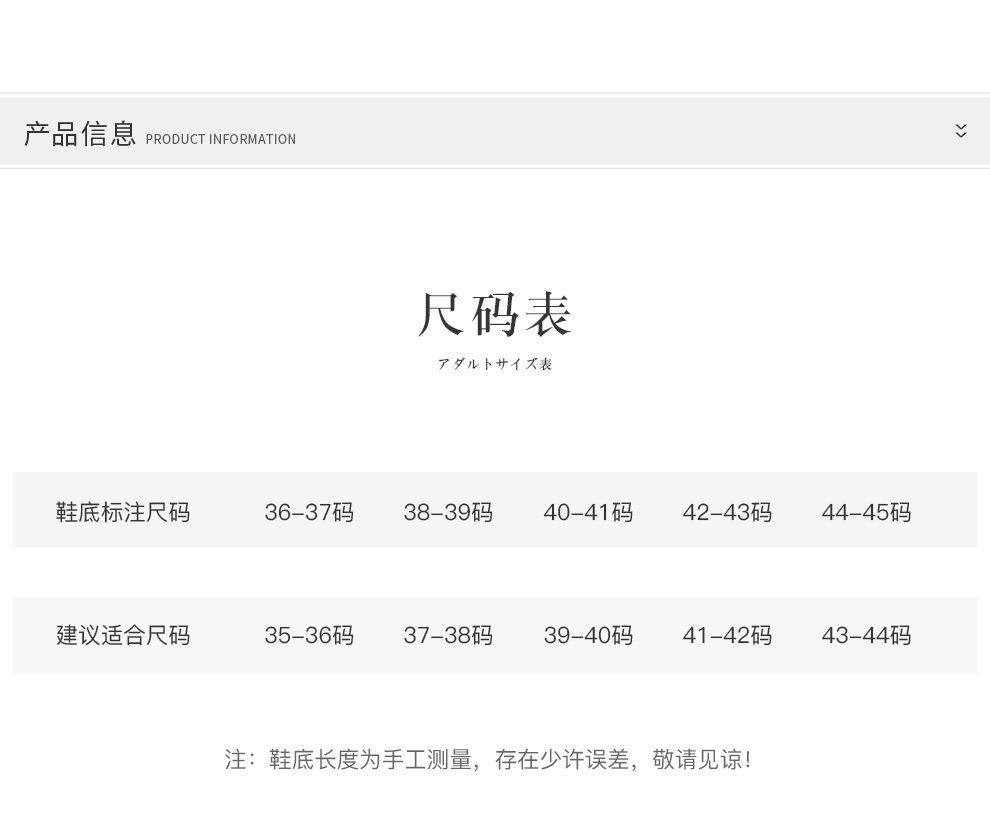The image size is (990, 835).
Task: Select the 鞋底标注尺码 row label
Action: 123,512
